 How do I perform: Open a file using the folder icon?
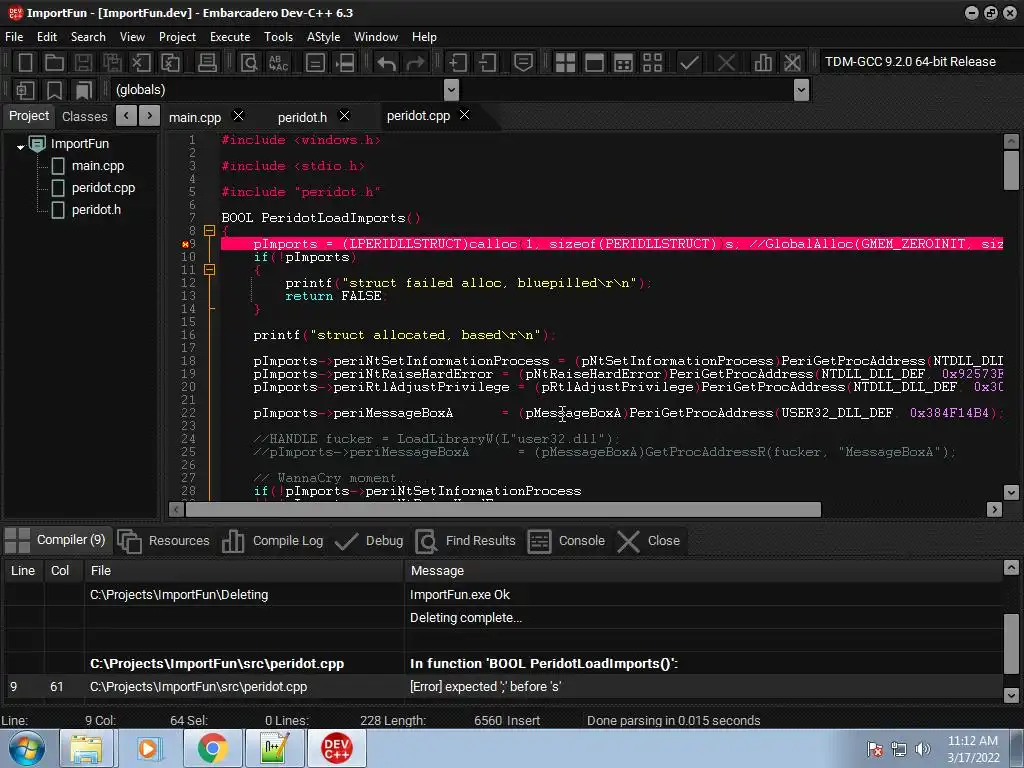54,63
